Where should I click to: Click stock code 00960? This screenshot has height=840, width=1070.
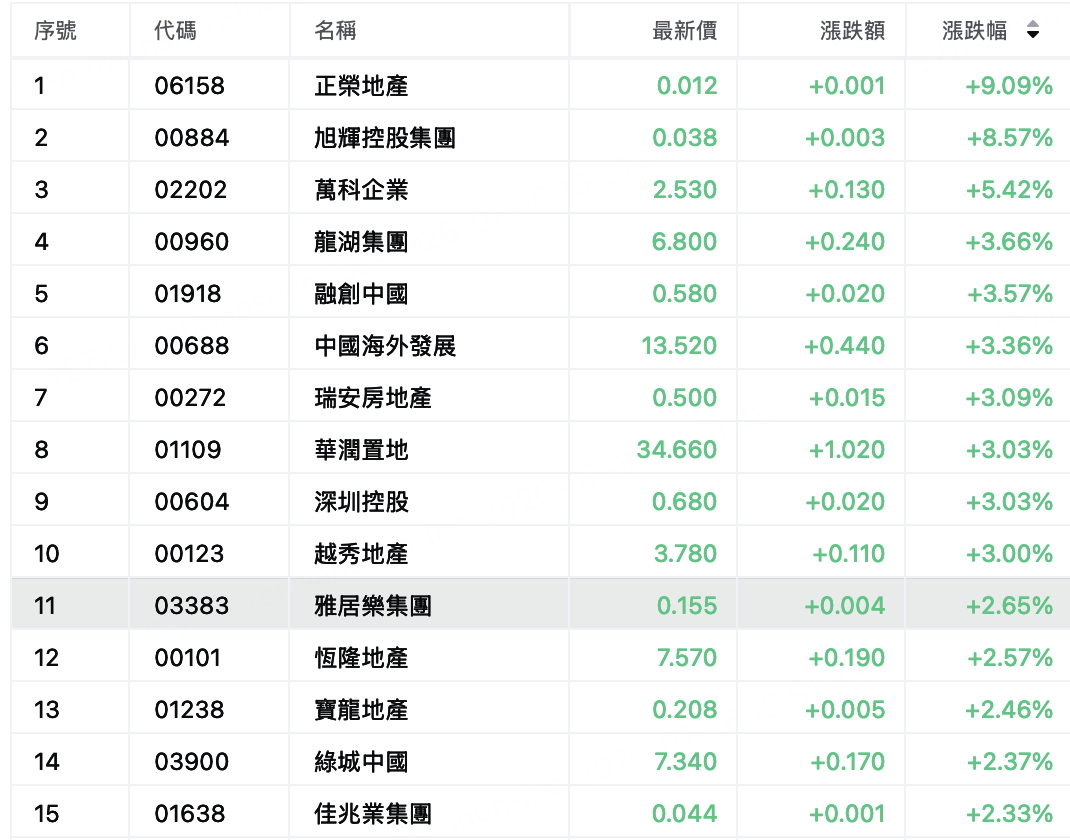192,242
